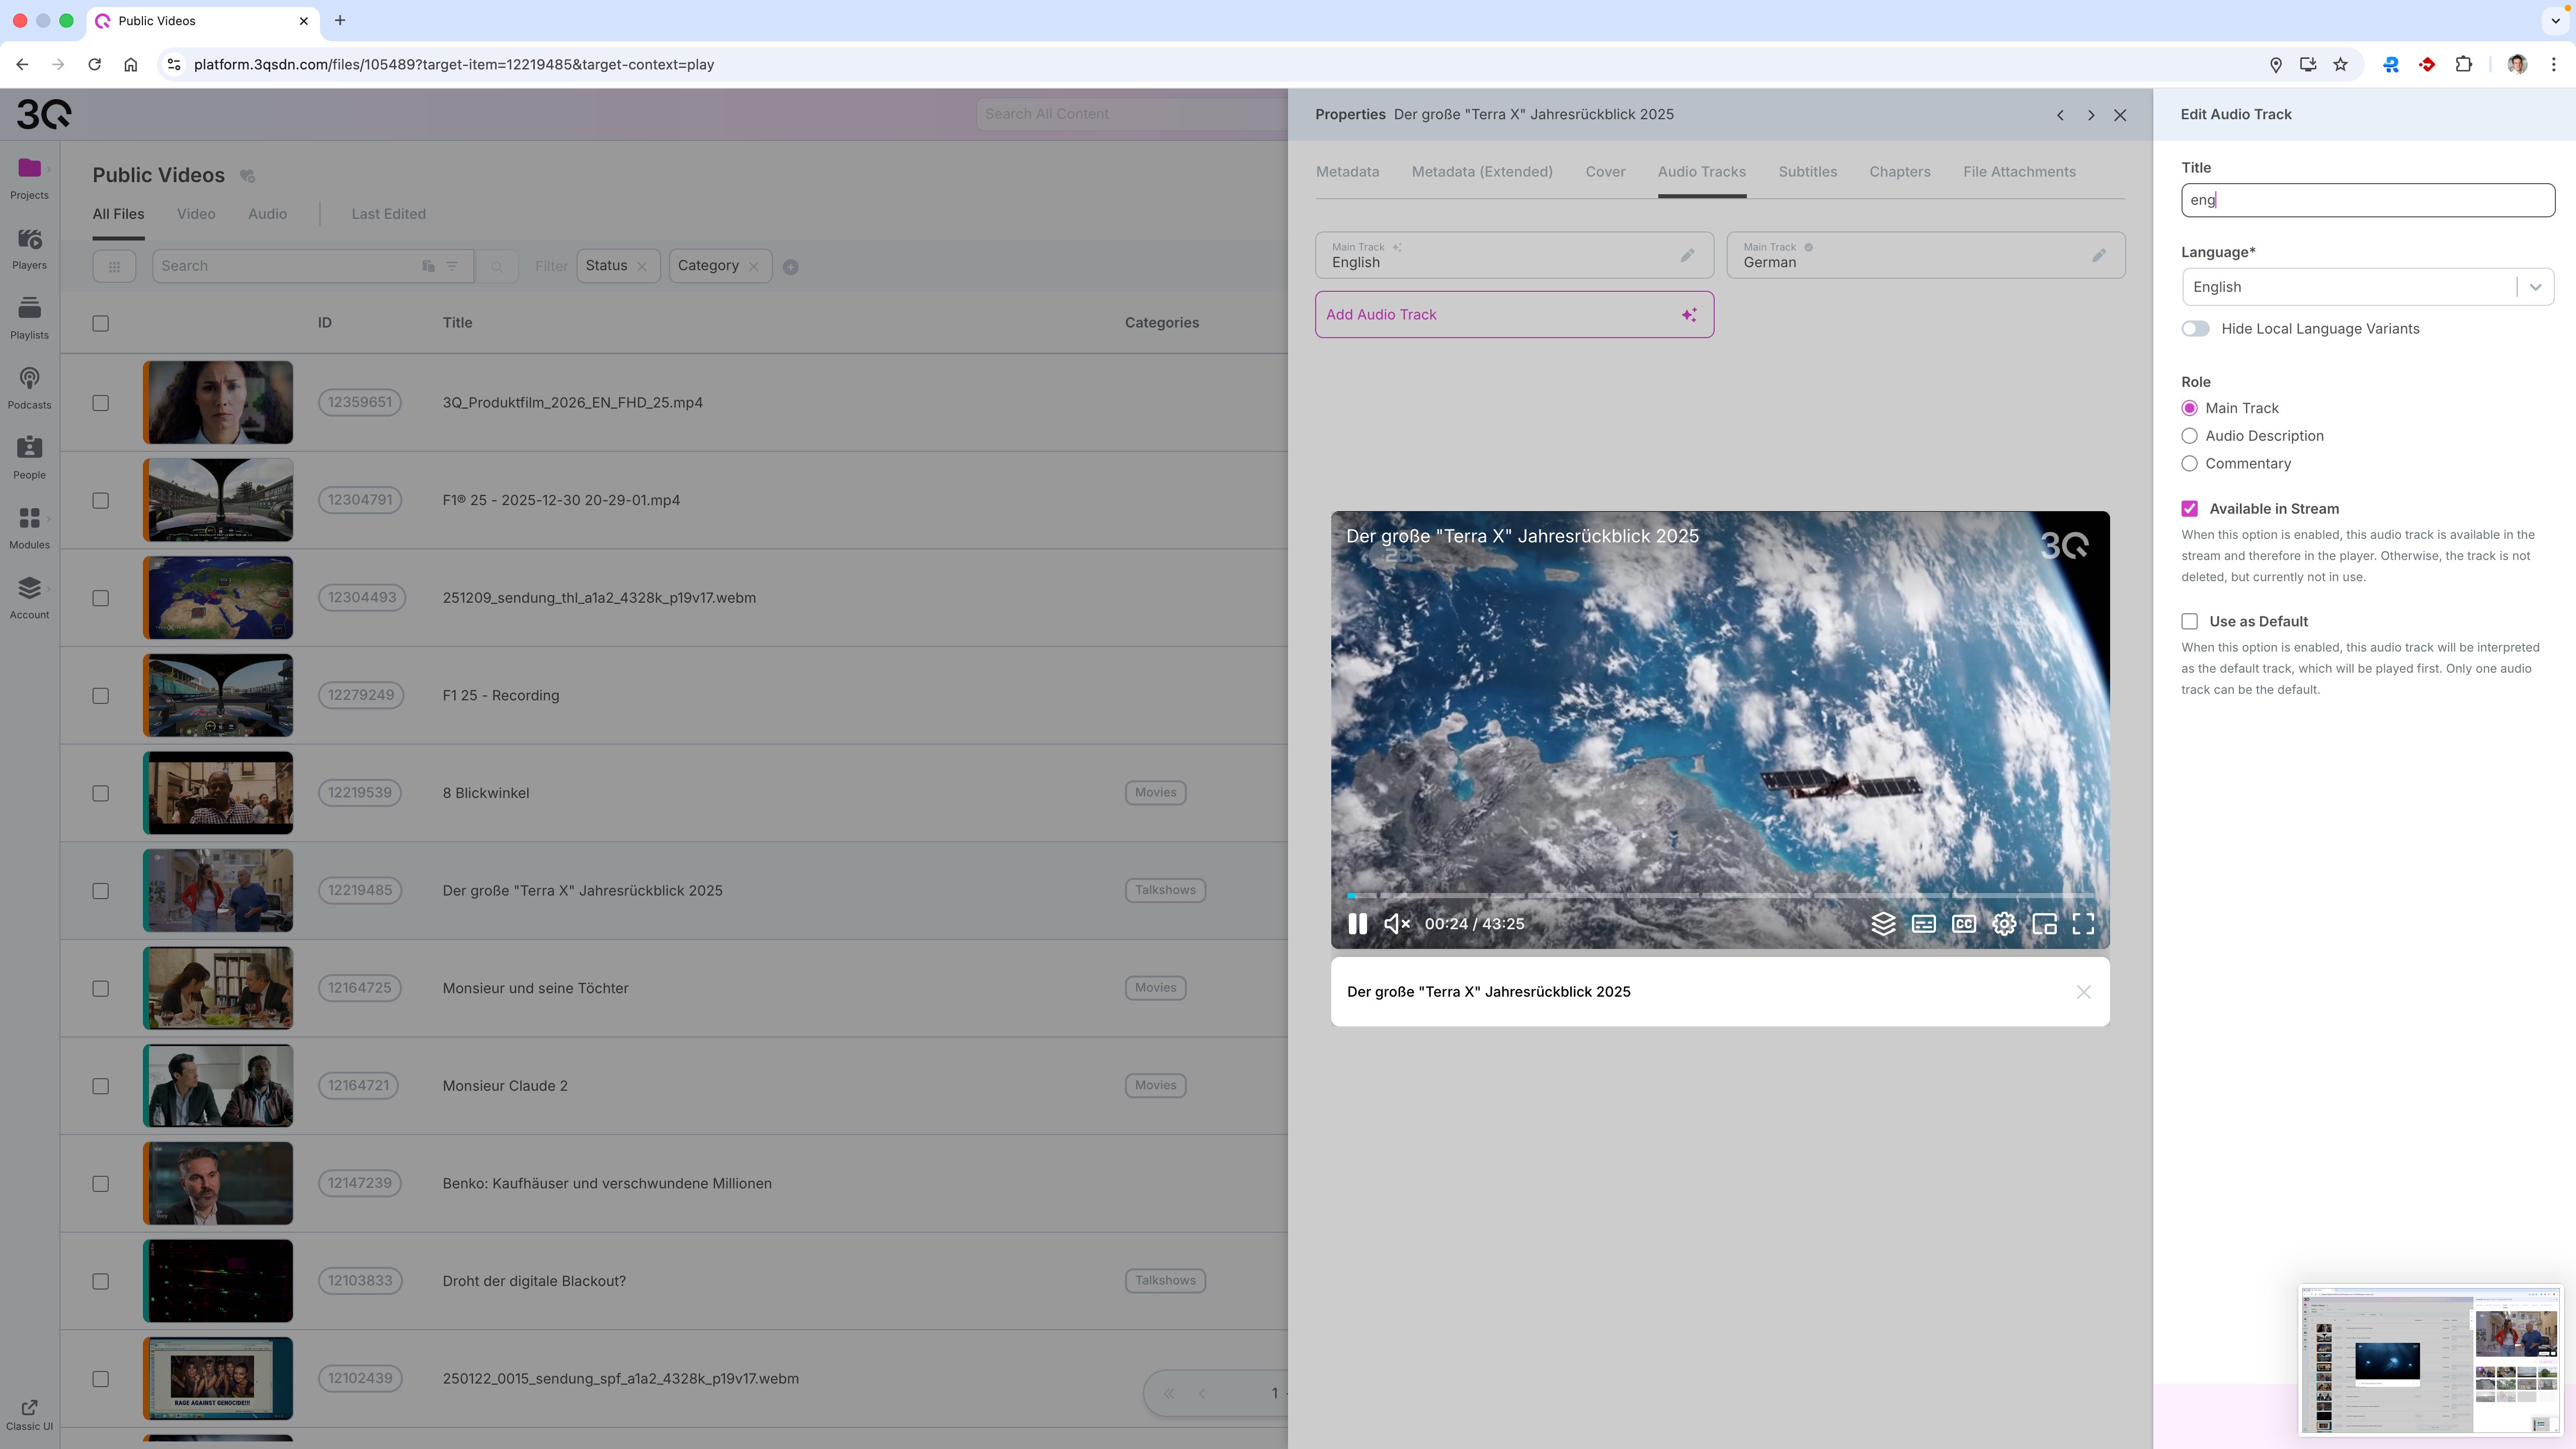
Task: Open player settings gear icon
Action: 2004,924
